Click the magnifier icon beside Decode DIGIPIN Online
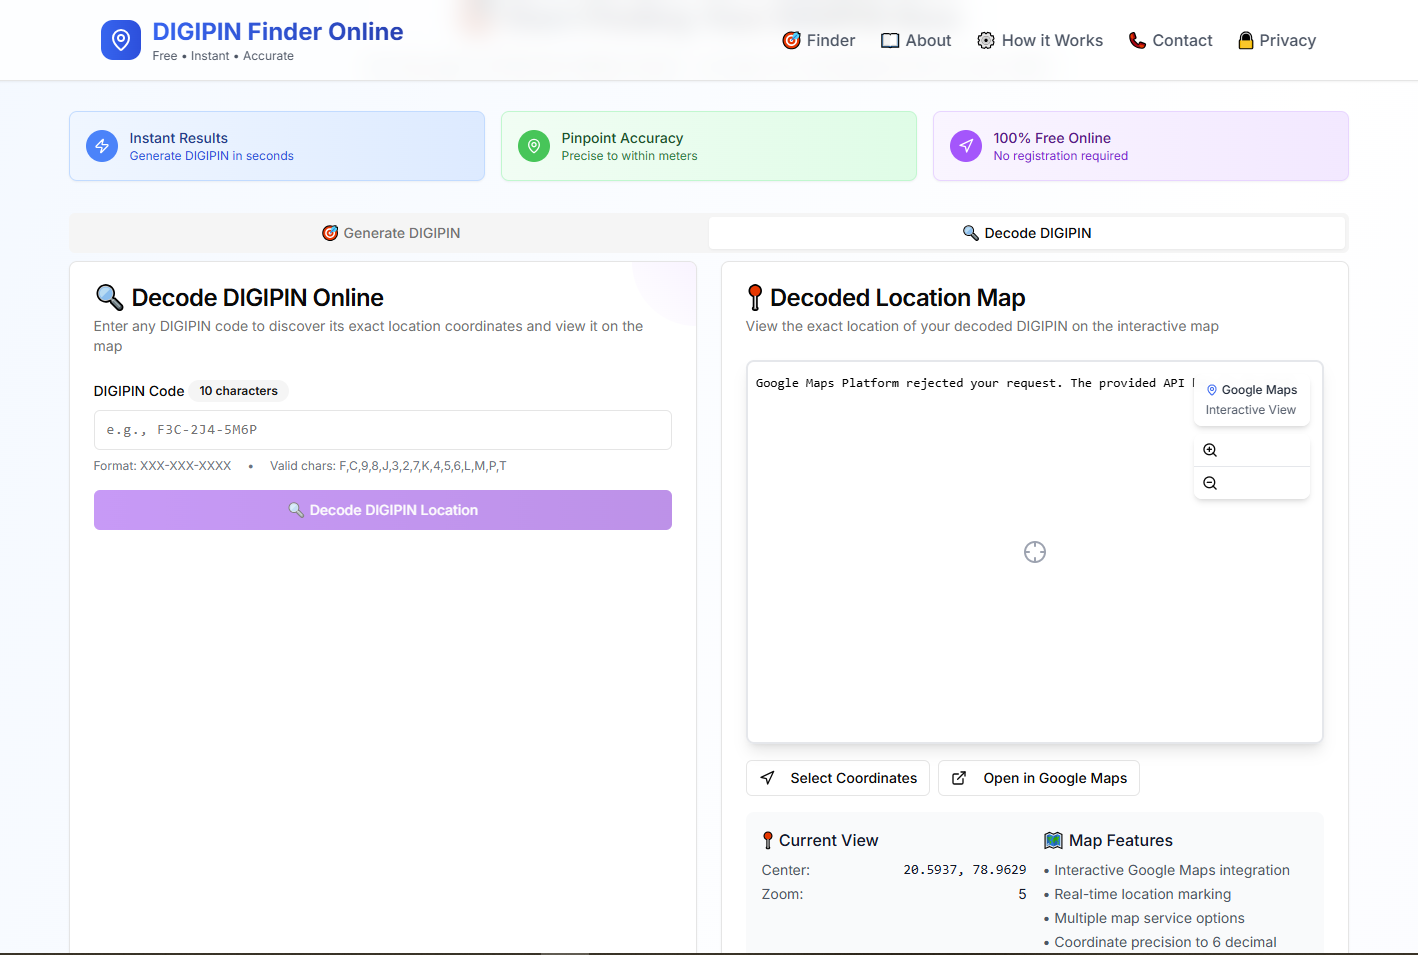Image resolution: width=1418 pixels, height=955 pixels. coord(109,297)
